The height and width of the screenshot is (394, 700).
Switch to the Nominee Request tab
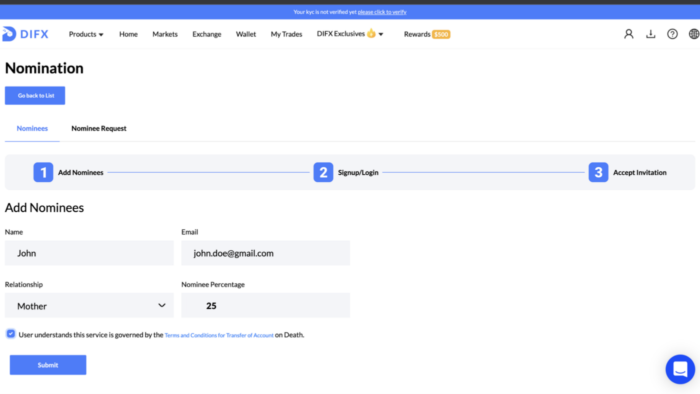click(99, 129)
